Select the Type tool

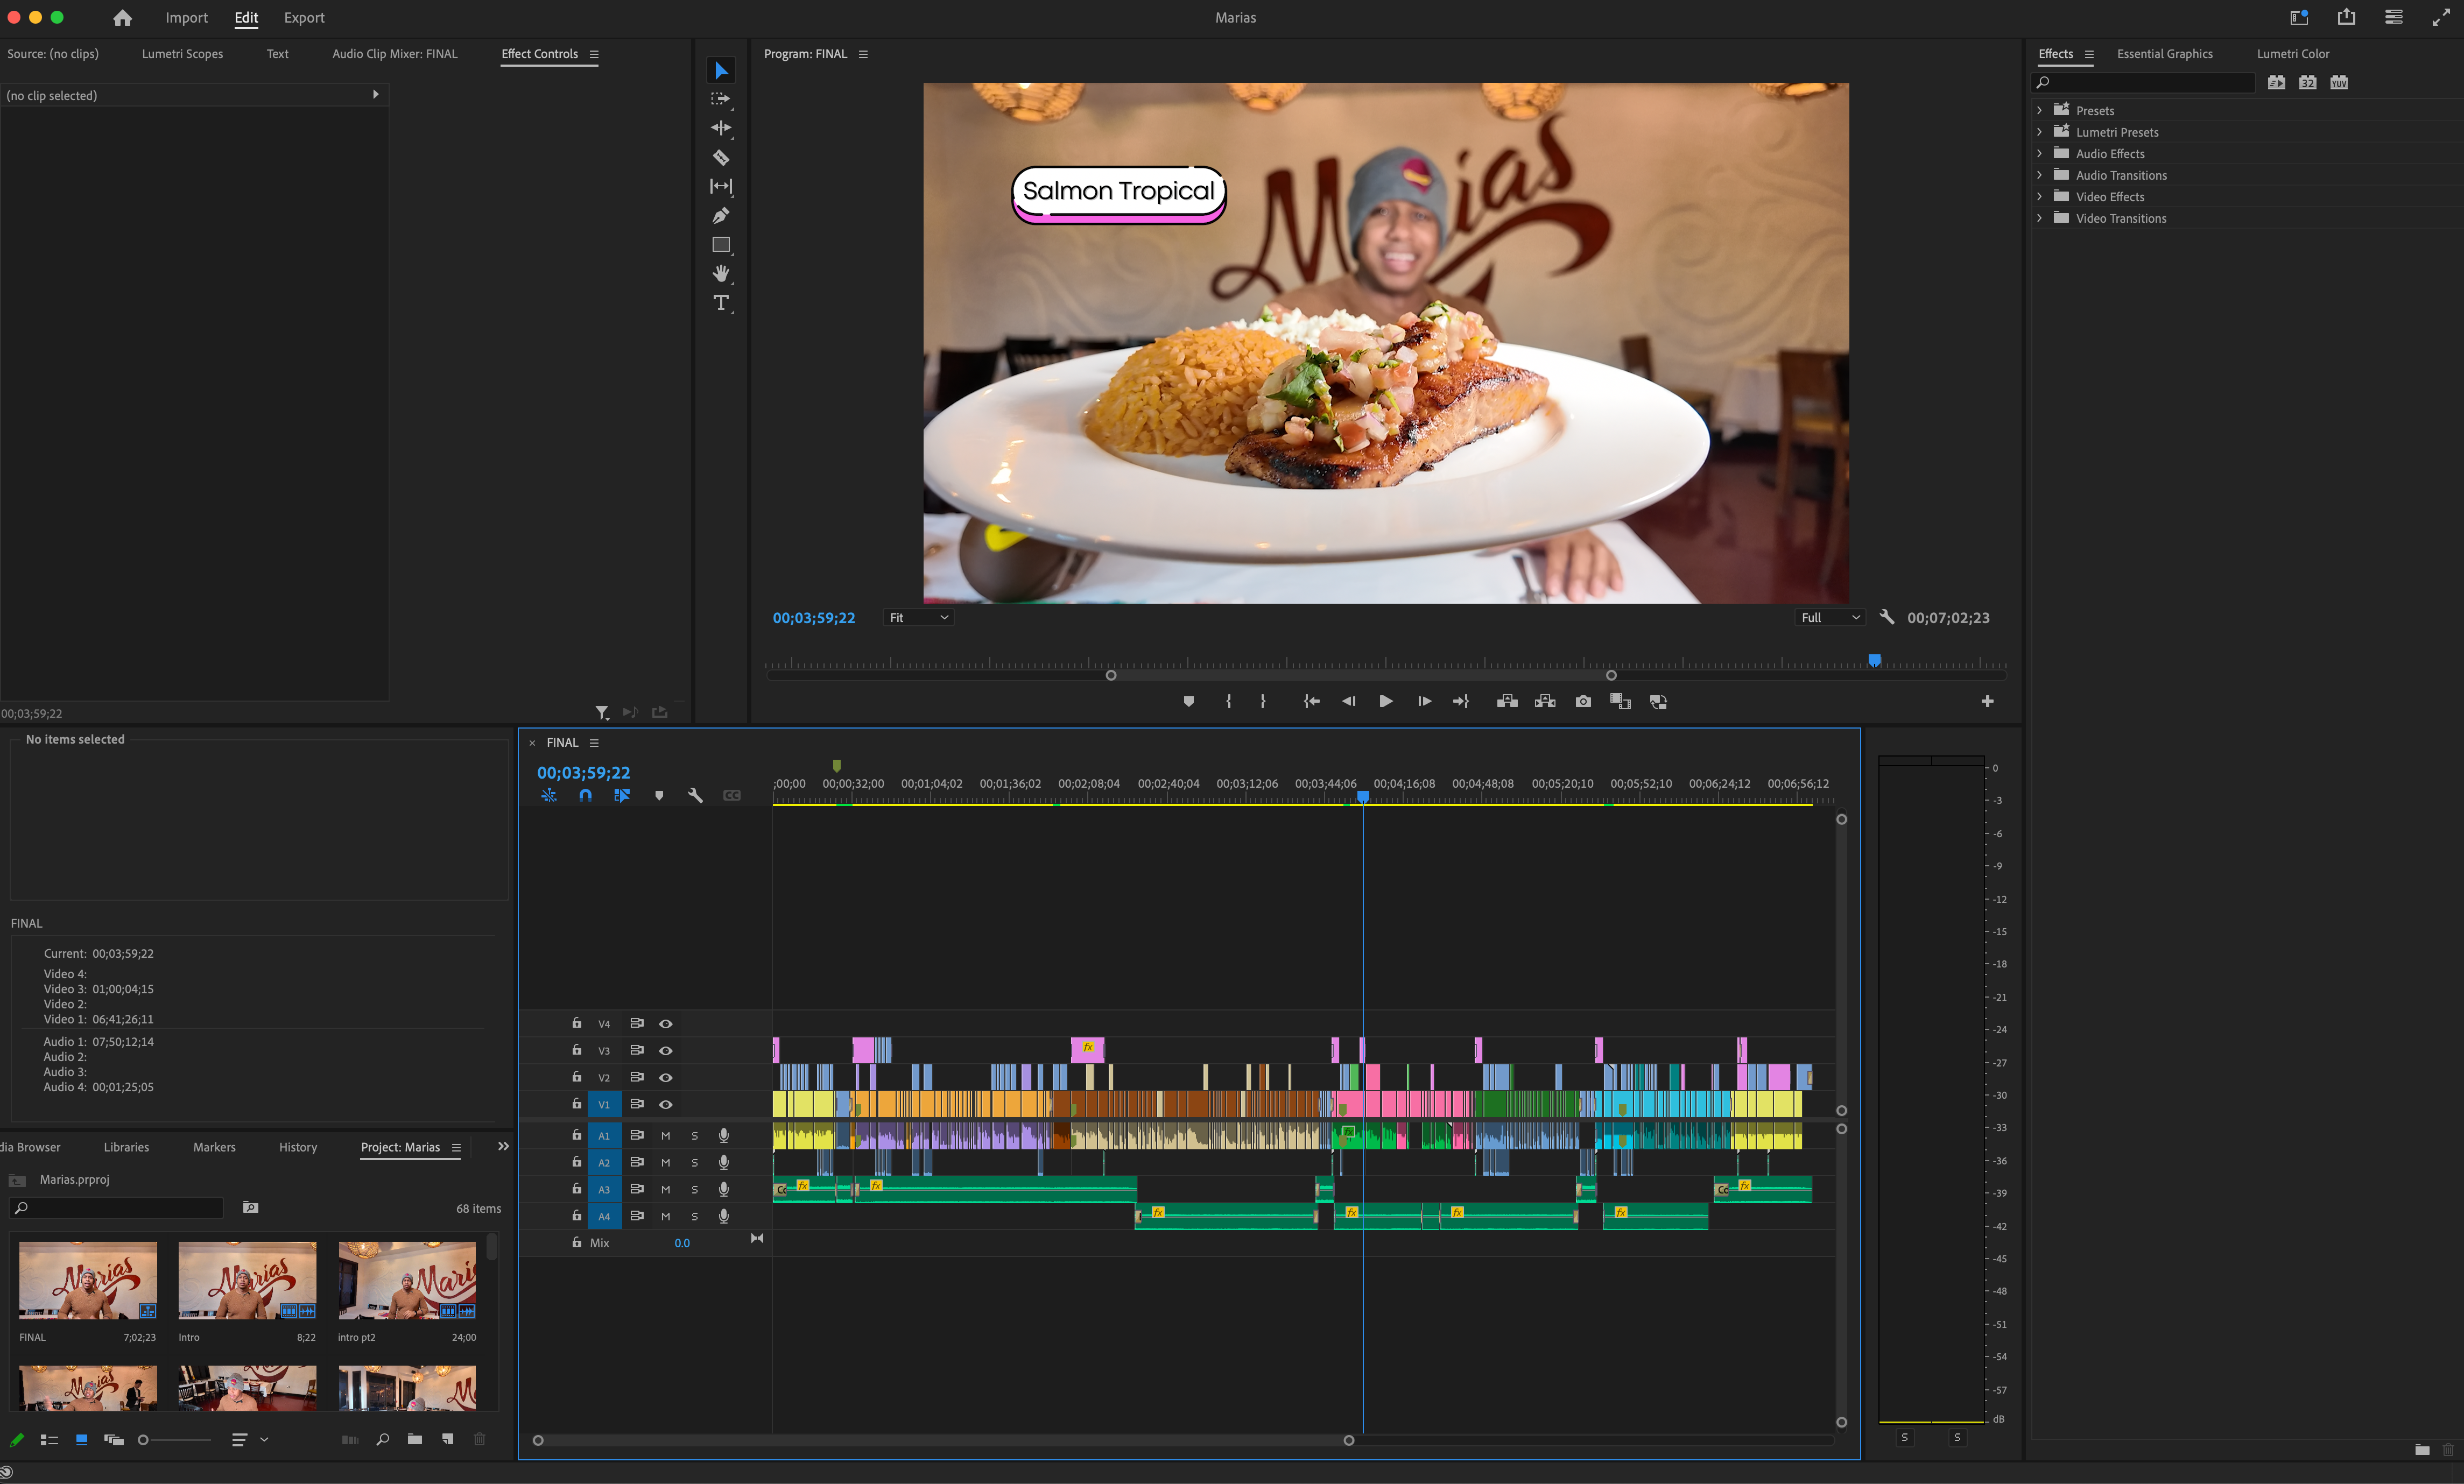[720, 302]
